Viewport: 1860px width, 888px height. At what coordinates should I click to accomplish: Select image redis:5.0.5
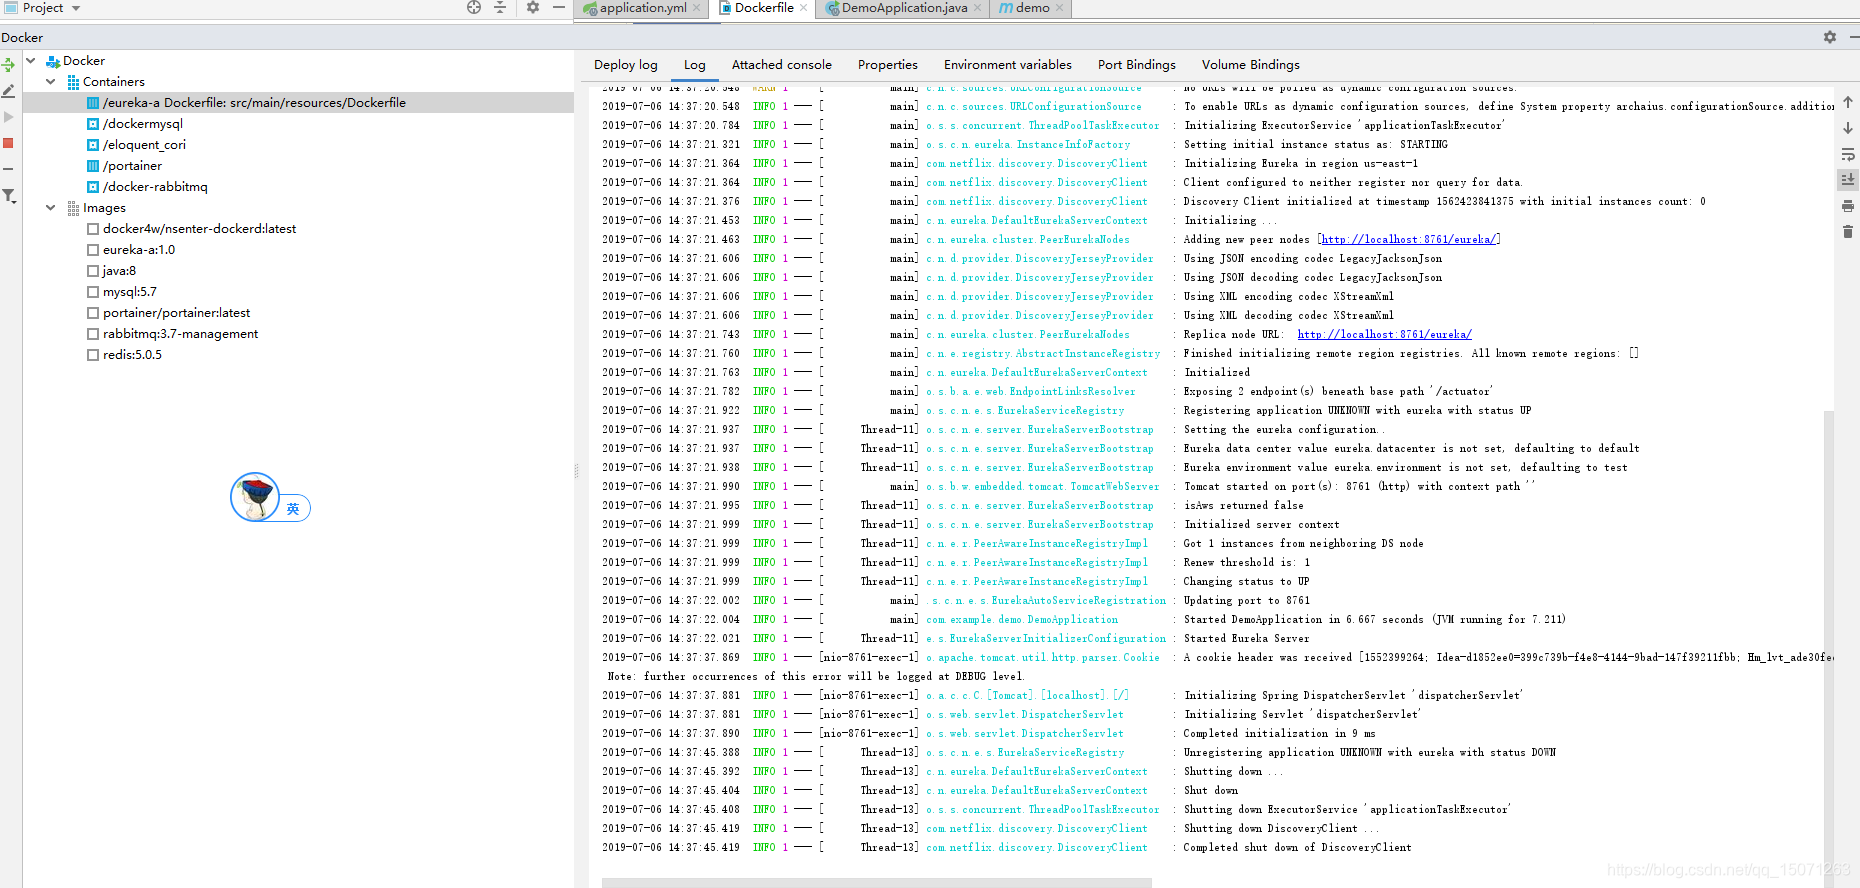pos(132,354)
